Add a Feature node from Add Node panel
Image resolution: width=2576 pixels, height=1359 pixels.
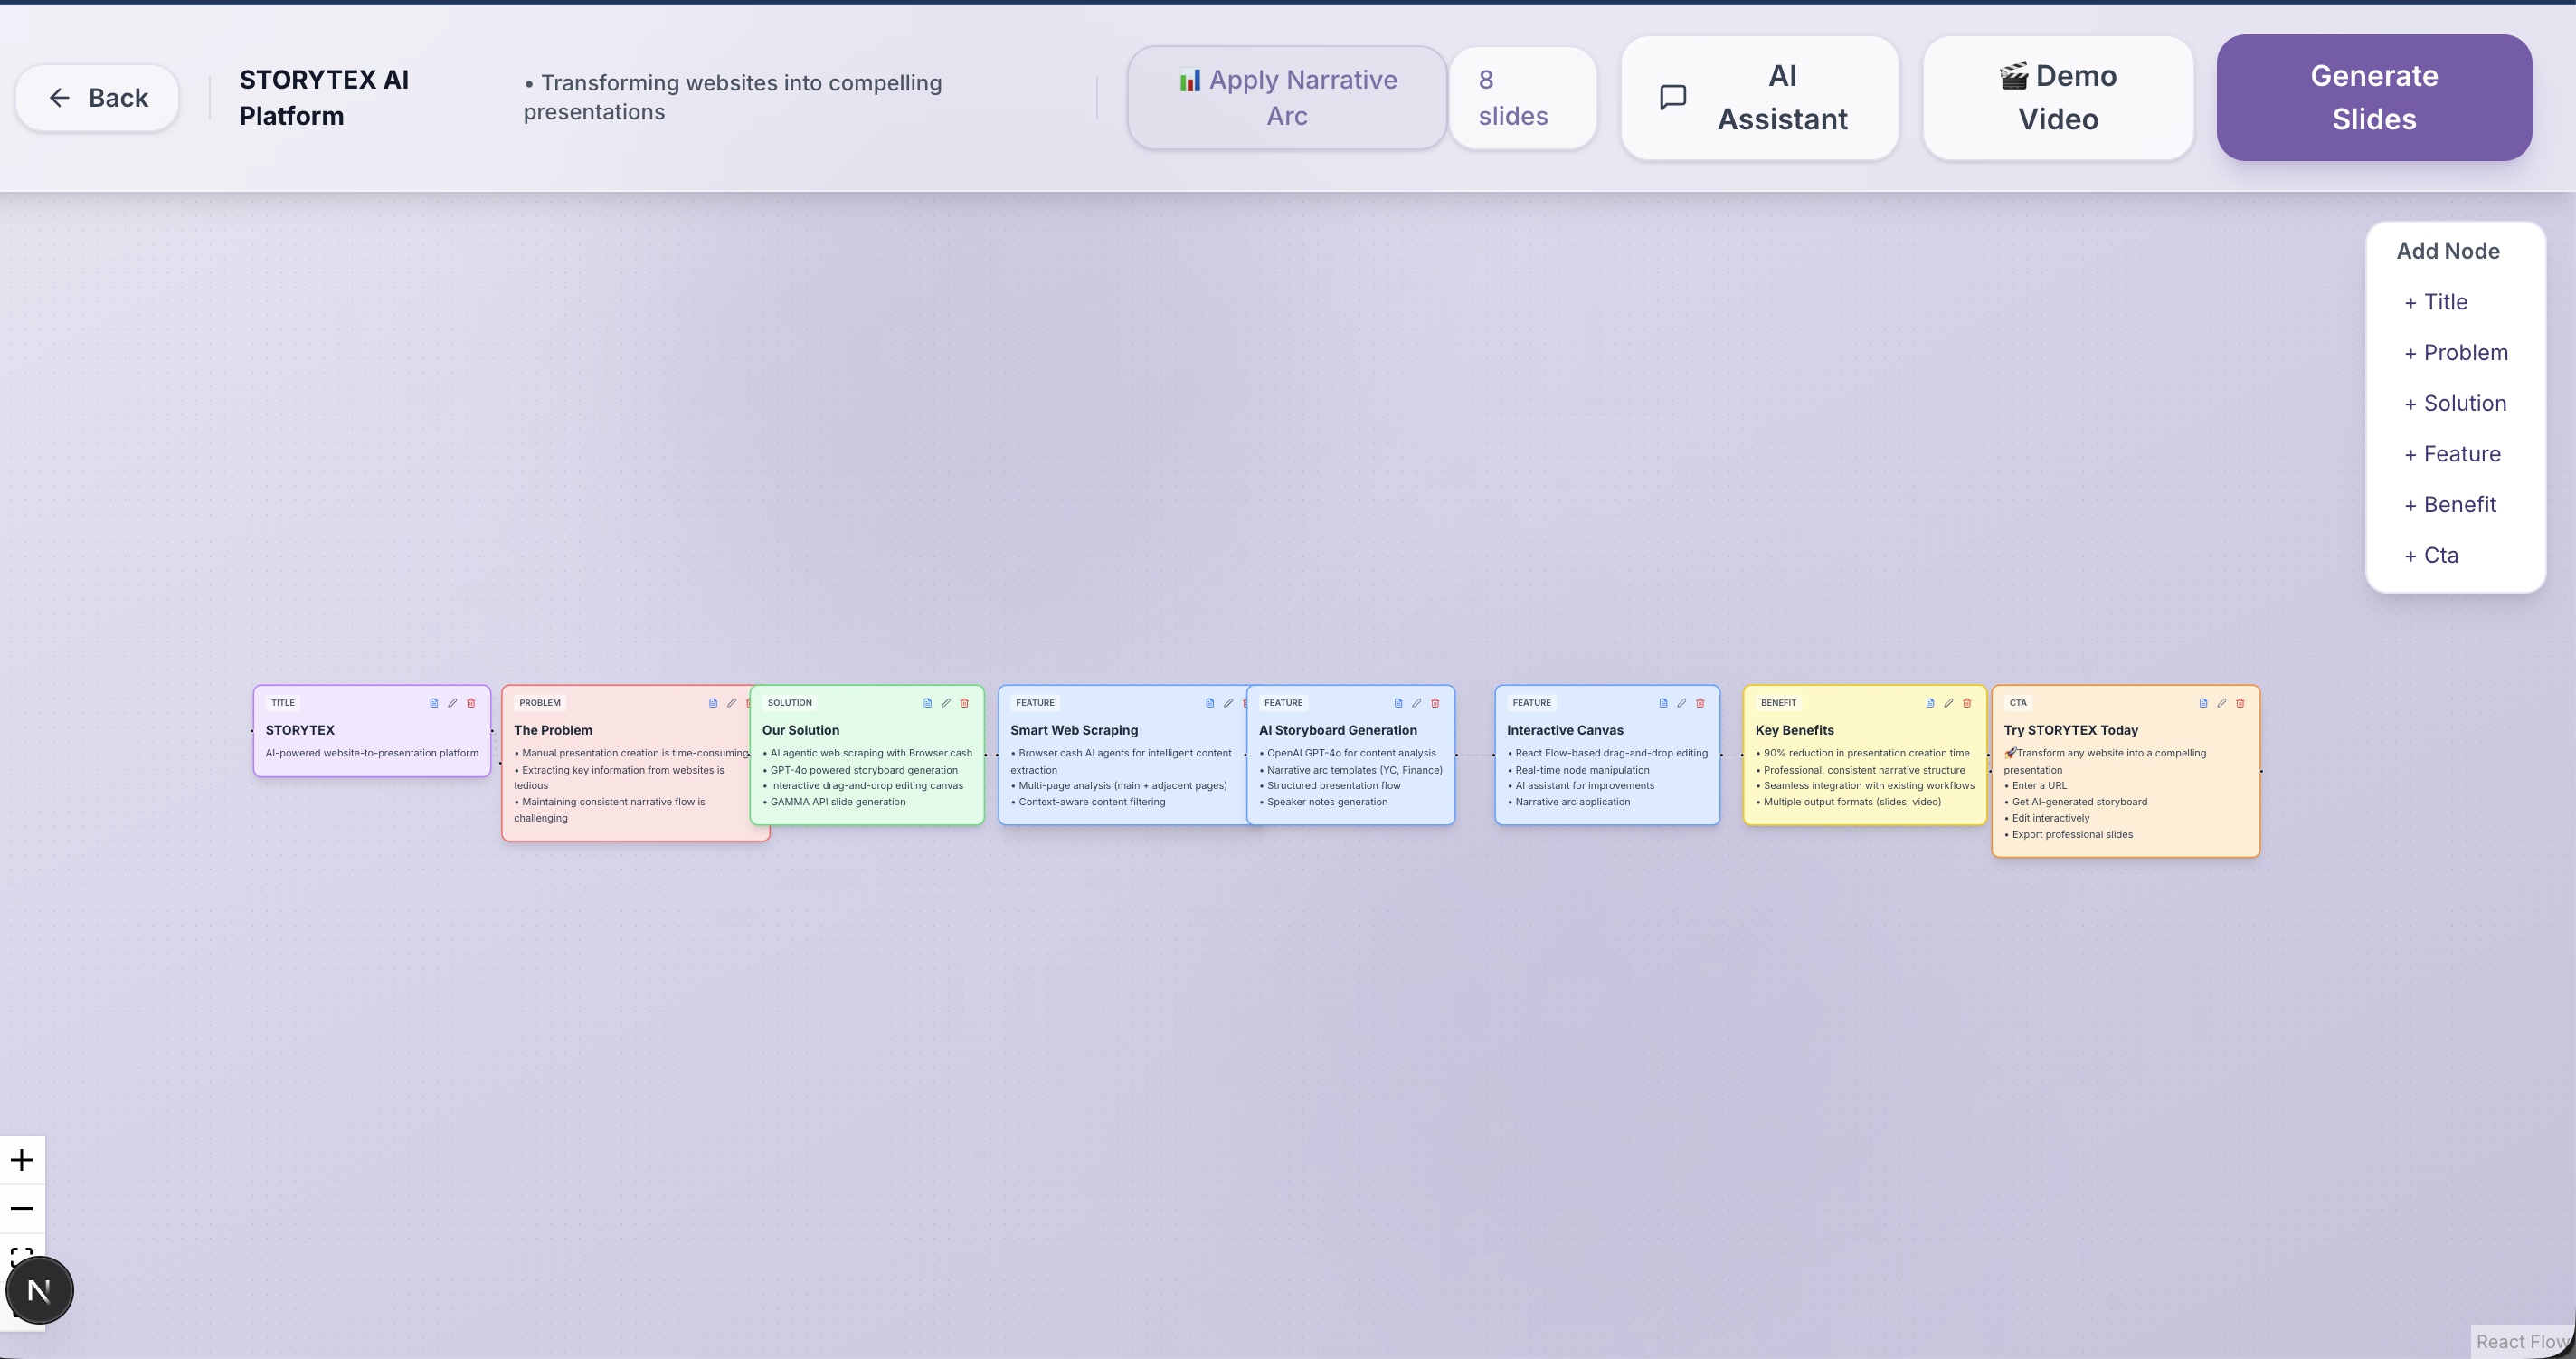2452,454
